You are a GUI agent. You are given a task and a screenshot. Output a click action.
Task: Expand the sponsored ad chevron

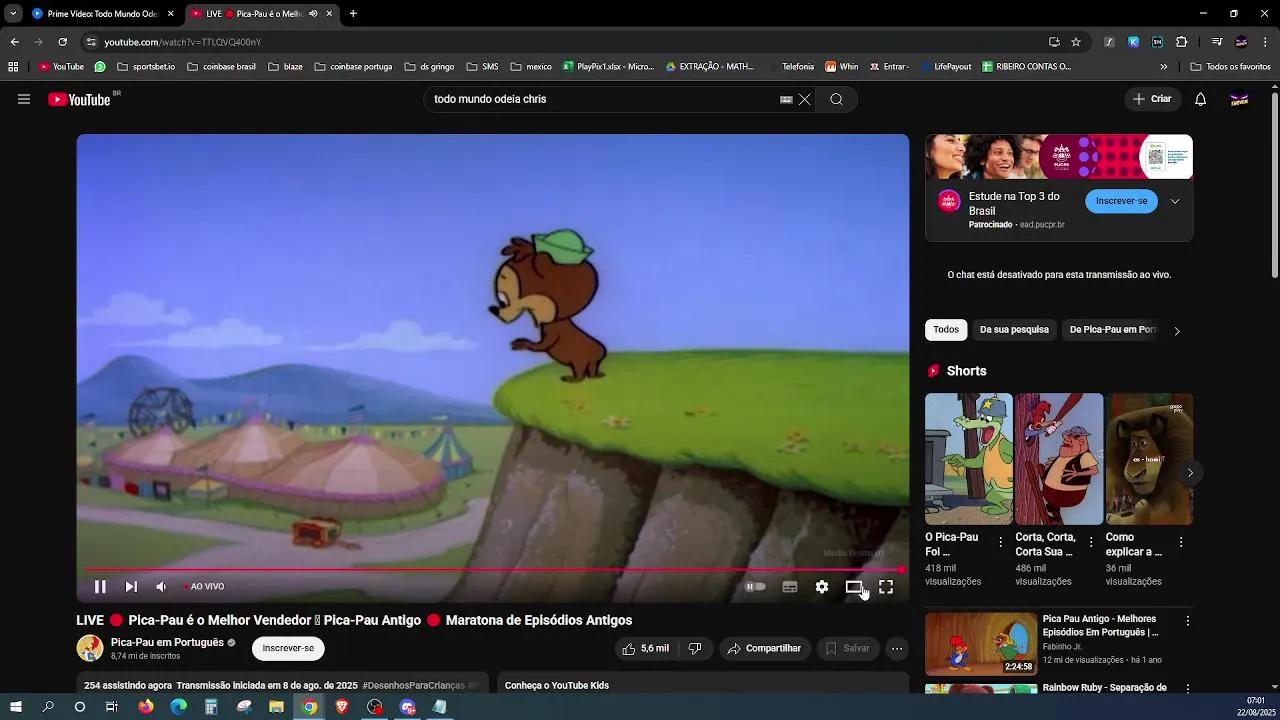point(1175,201)
